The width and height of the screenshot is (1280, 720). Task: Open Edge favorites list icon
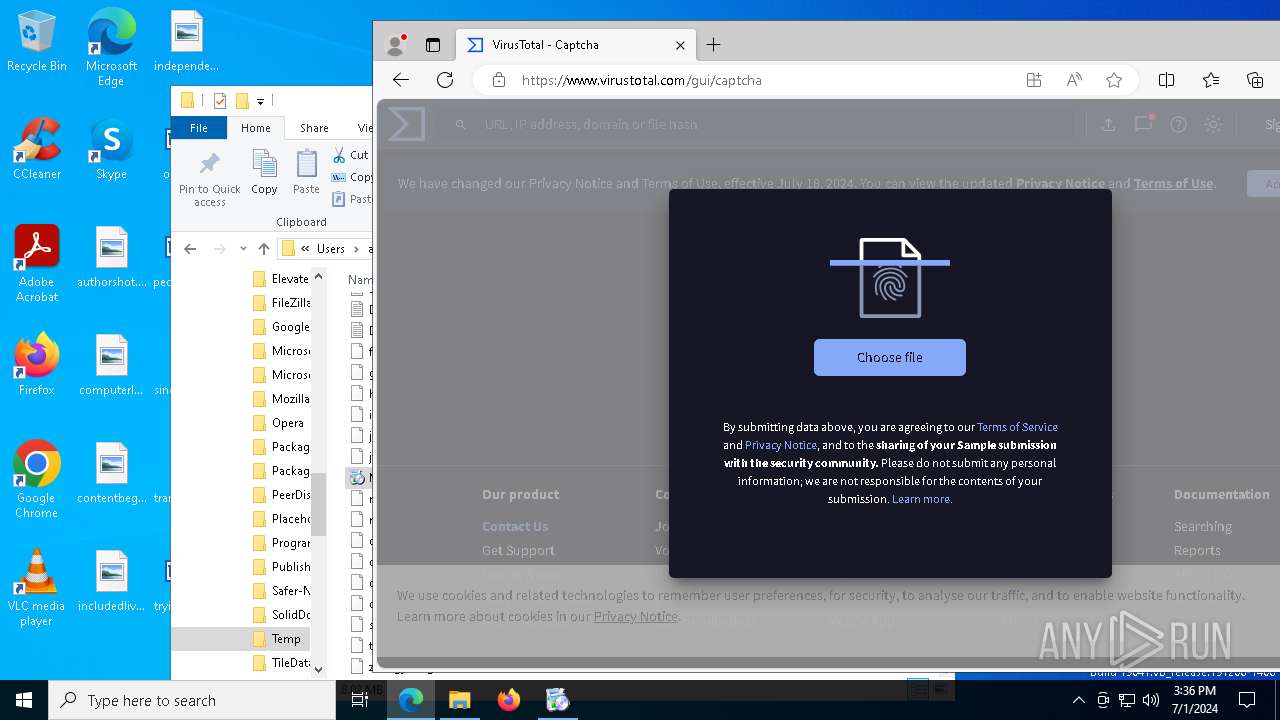click(1211, 80)
